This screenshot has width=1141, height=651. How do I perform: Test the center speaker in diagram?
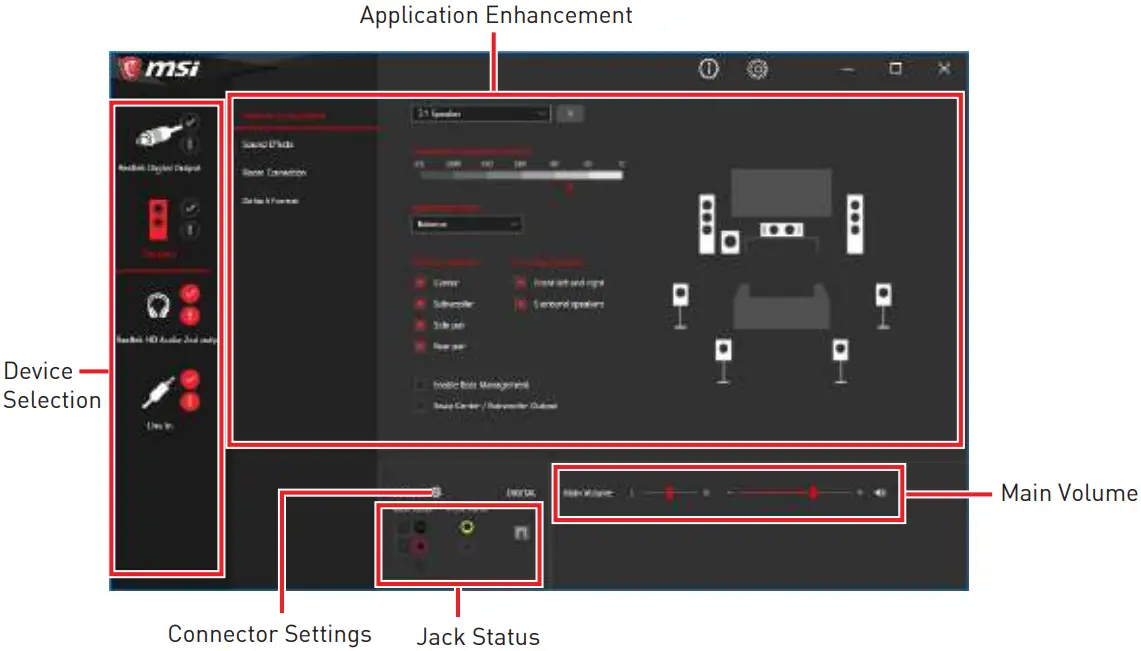781,230
